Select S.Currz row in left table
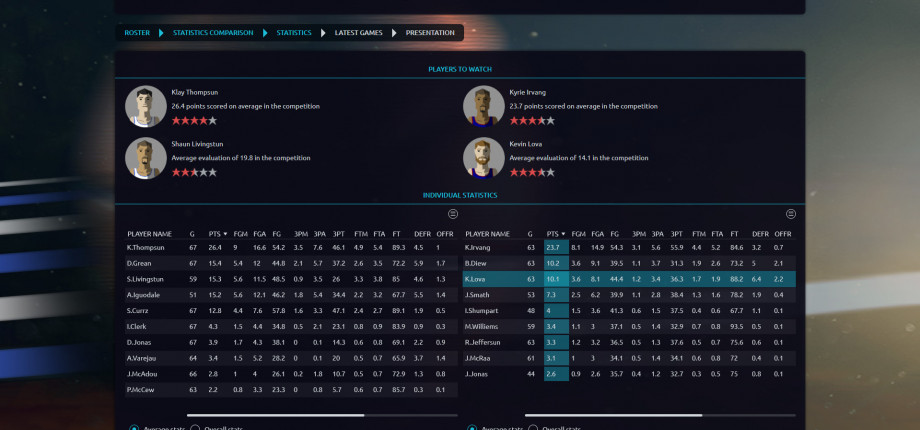The width and height of the screenshot is (920, 430). [x=291, y=311]
